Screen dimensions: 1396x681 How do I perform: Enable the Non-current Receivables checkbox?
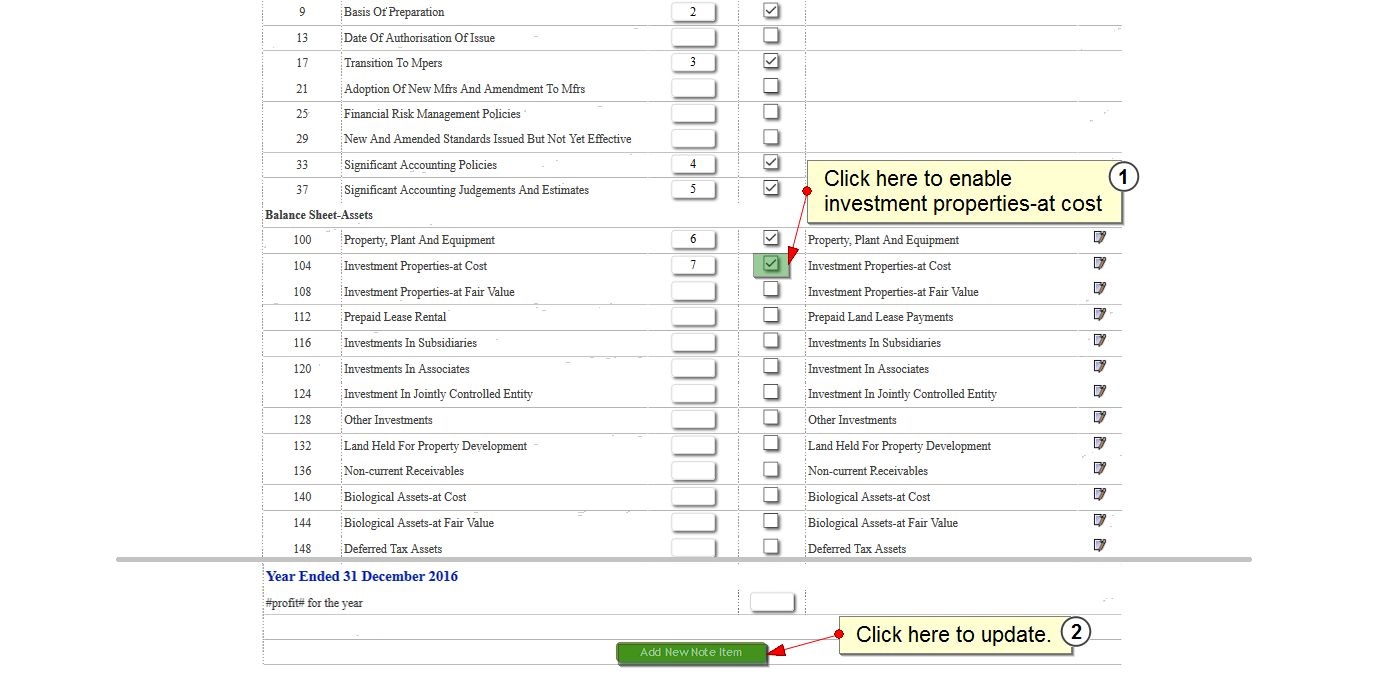point(771,469)
